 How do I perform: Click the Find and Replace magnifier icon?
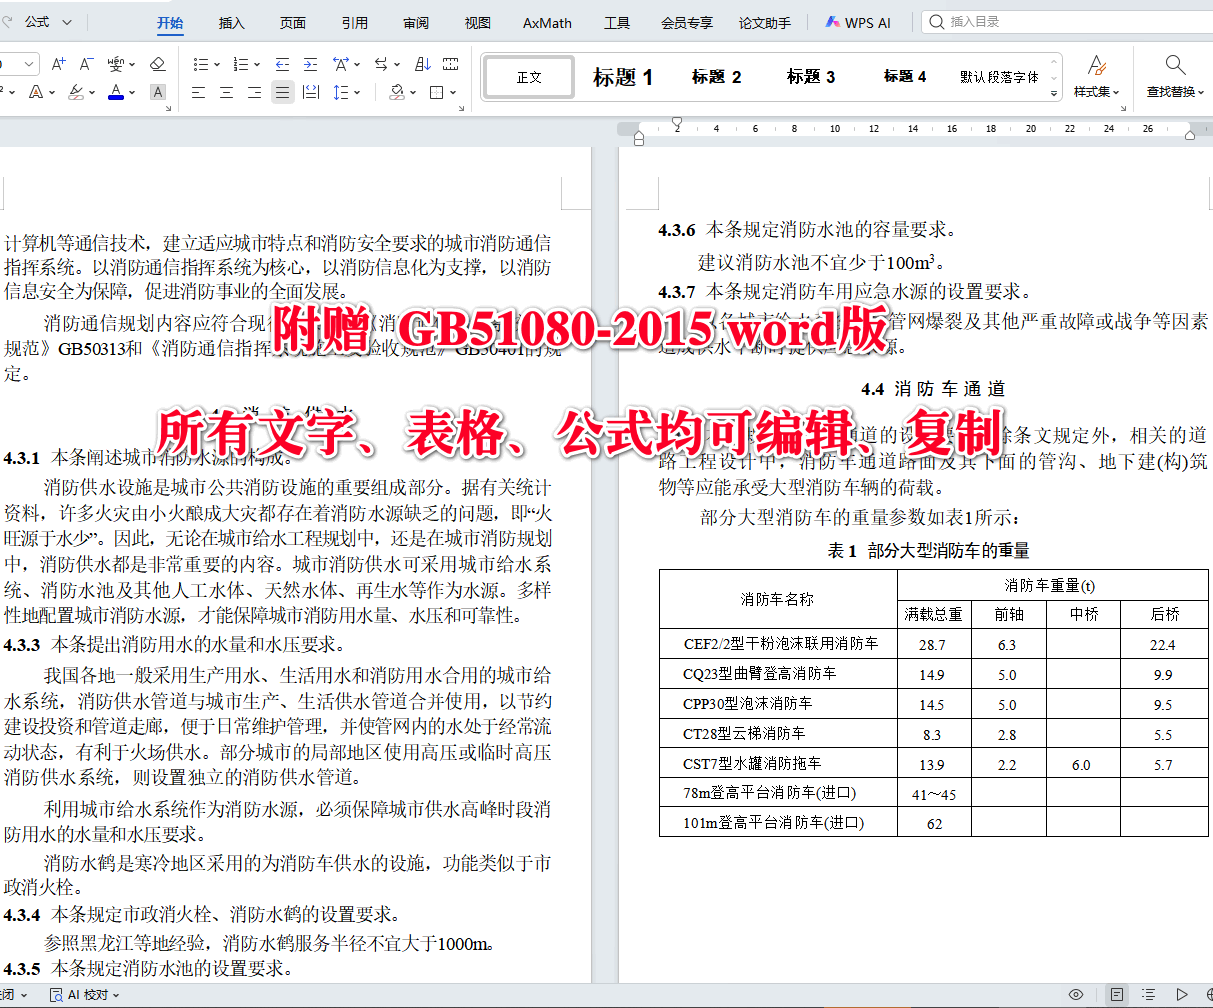click(1175, 66)
